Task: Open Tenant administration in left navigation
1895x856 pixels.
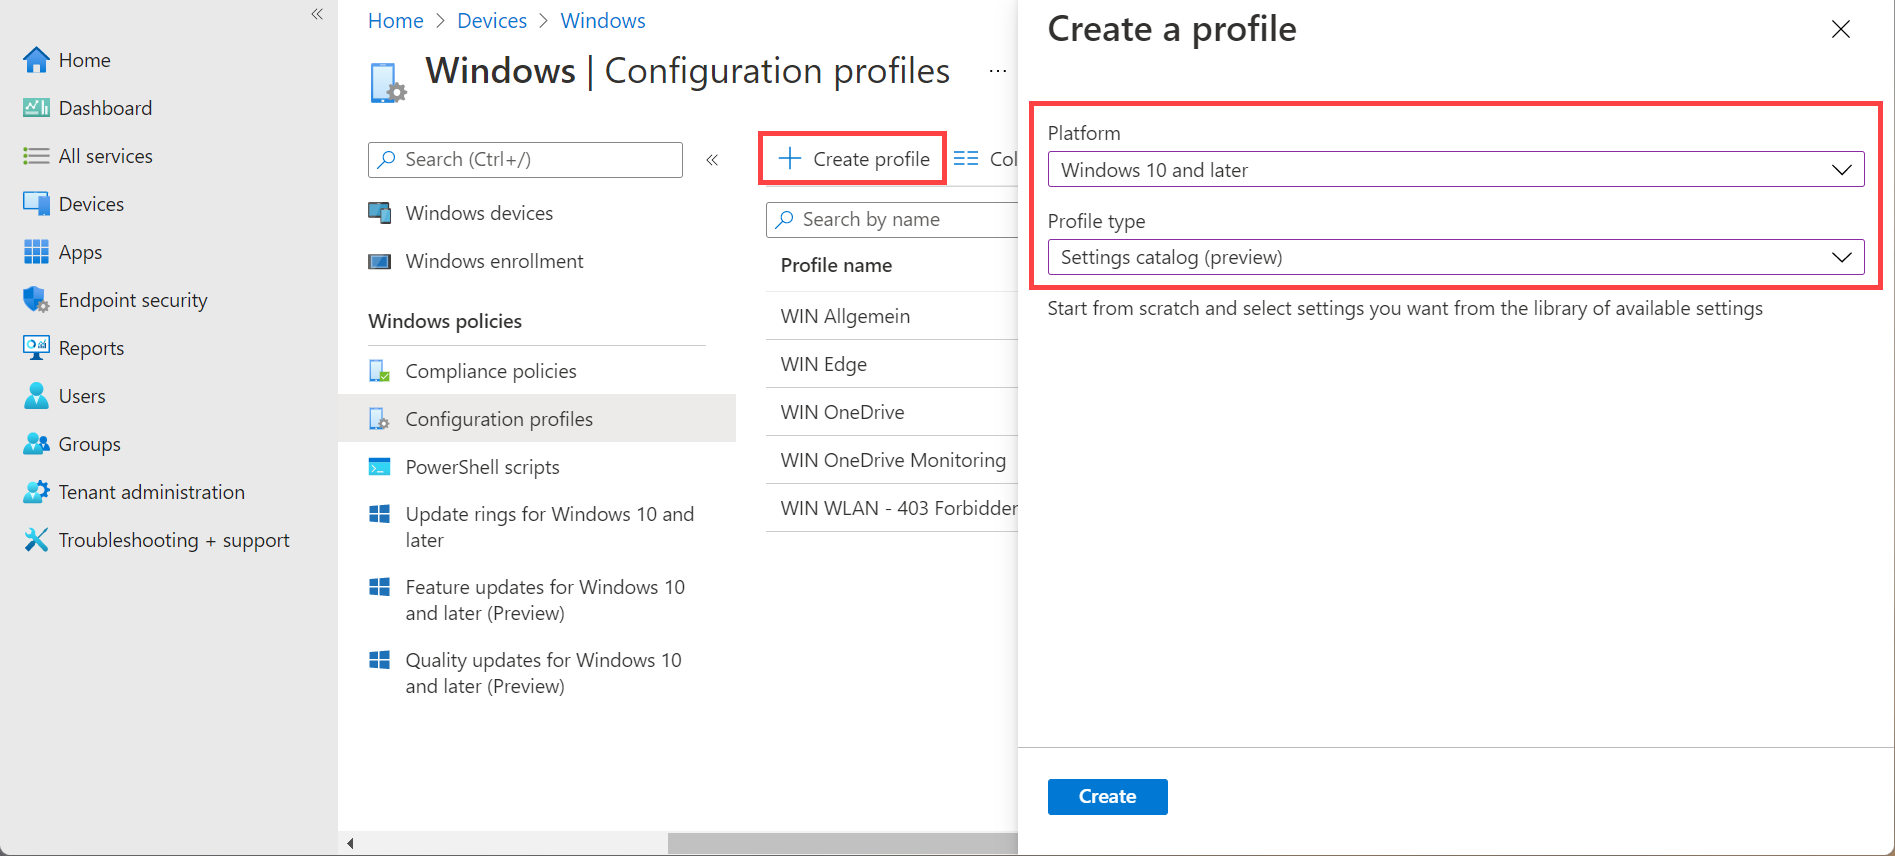Action: (x=152, y=492)
